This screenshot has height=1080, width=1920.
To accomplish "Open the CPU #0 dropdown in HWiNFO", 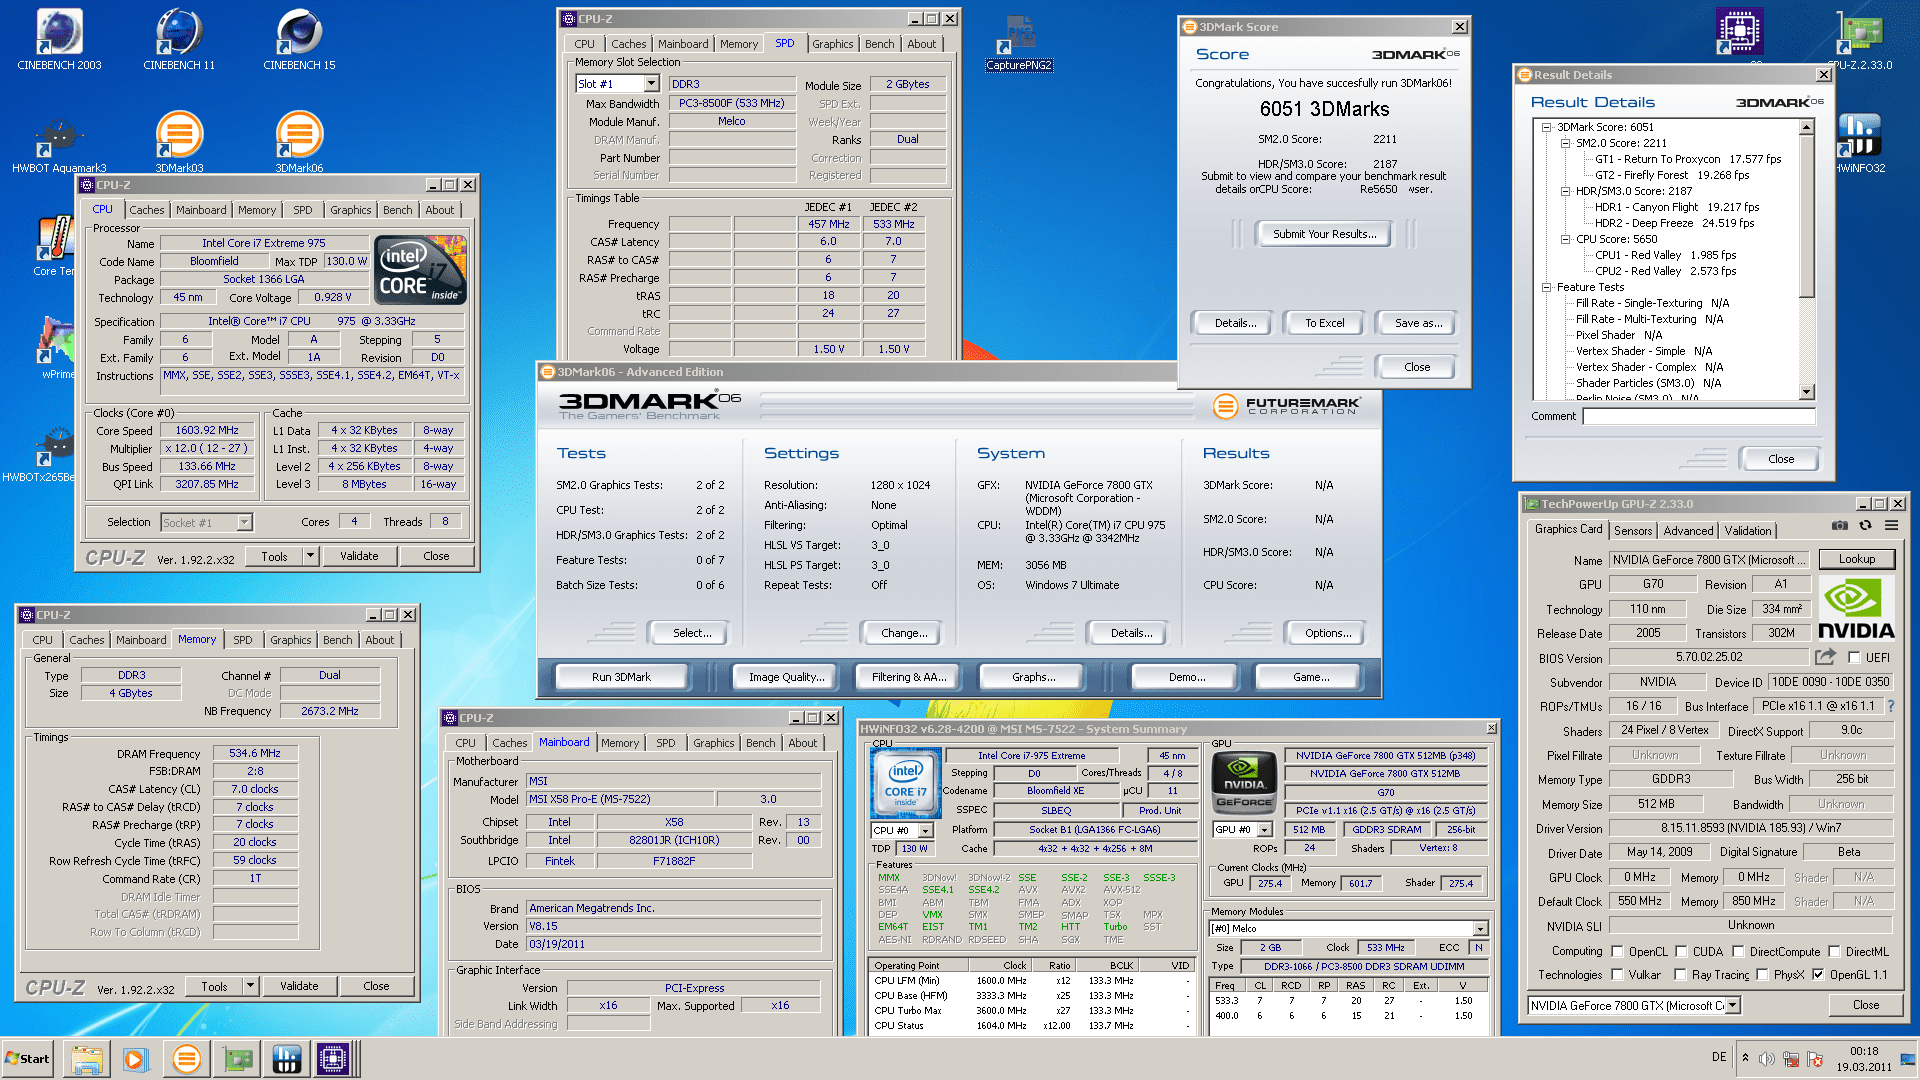I will [926, 831].
